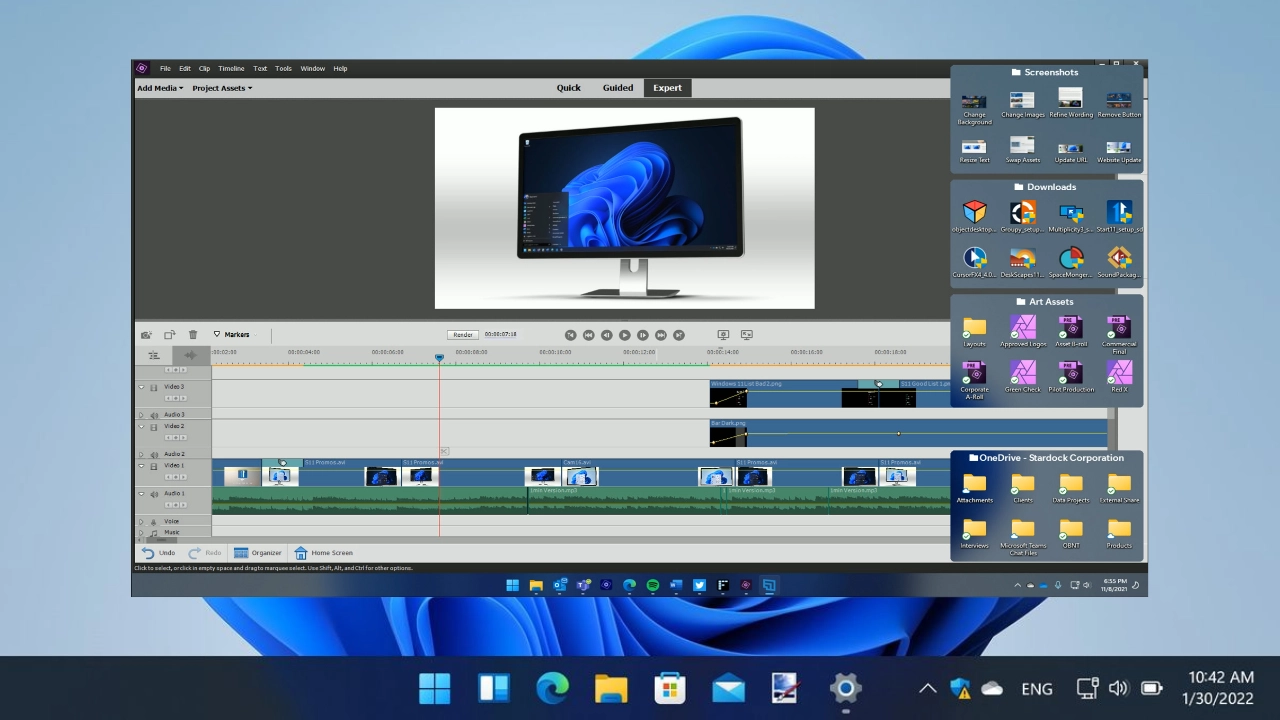Open the Interviews folder in OneDrive fence
The width and height of the screenshot is (1280, 720).
point(974,534)
